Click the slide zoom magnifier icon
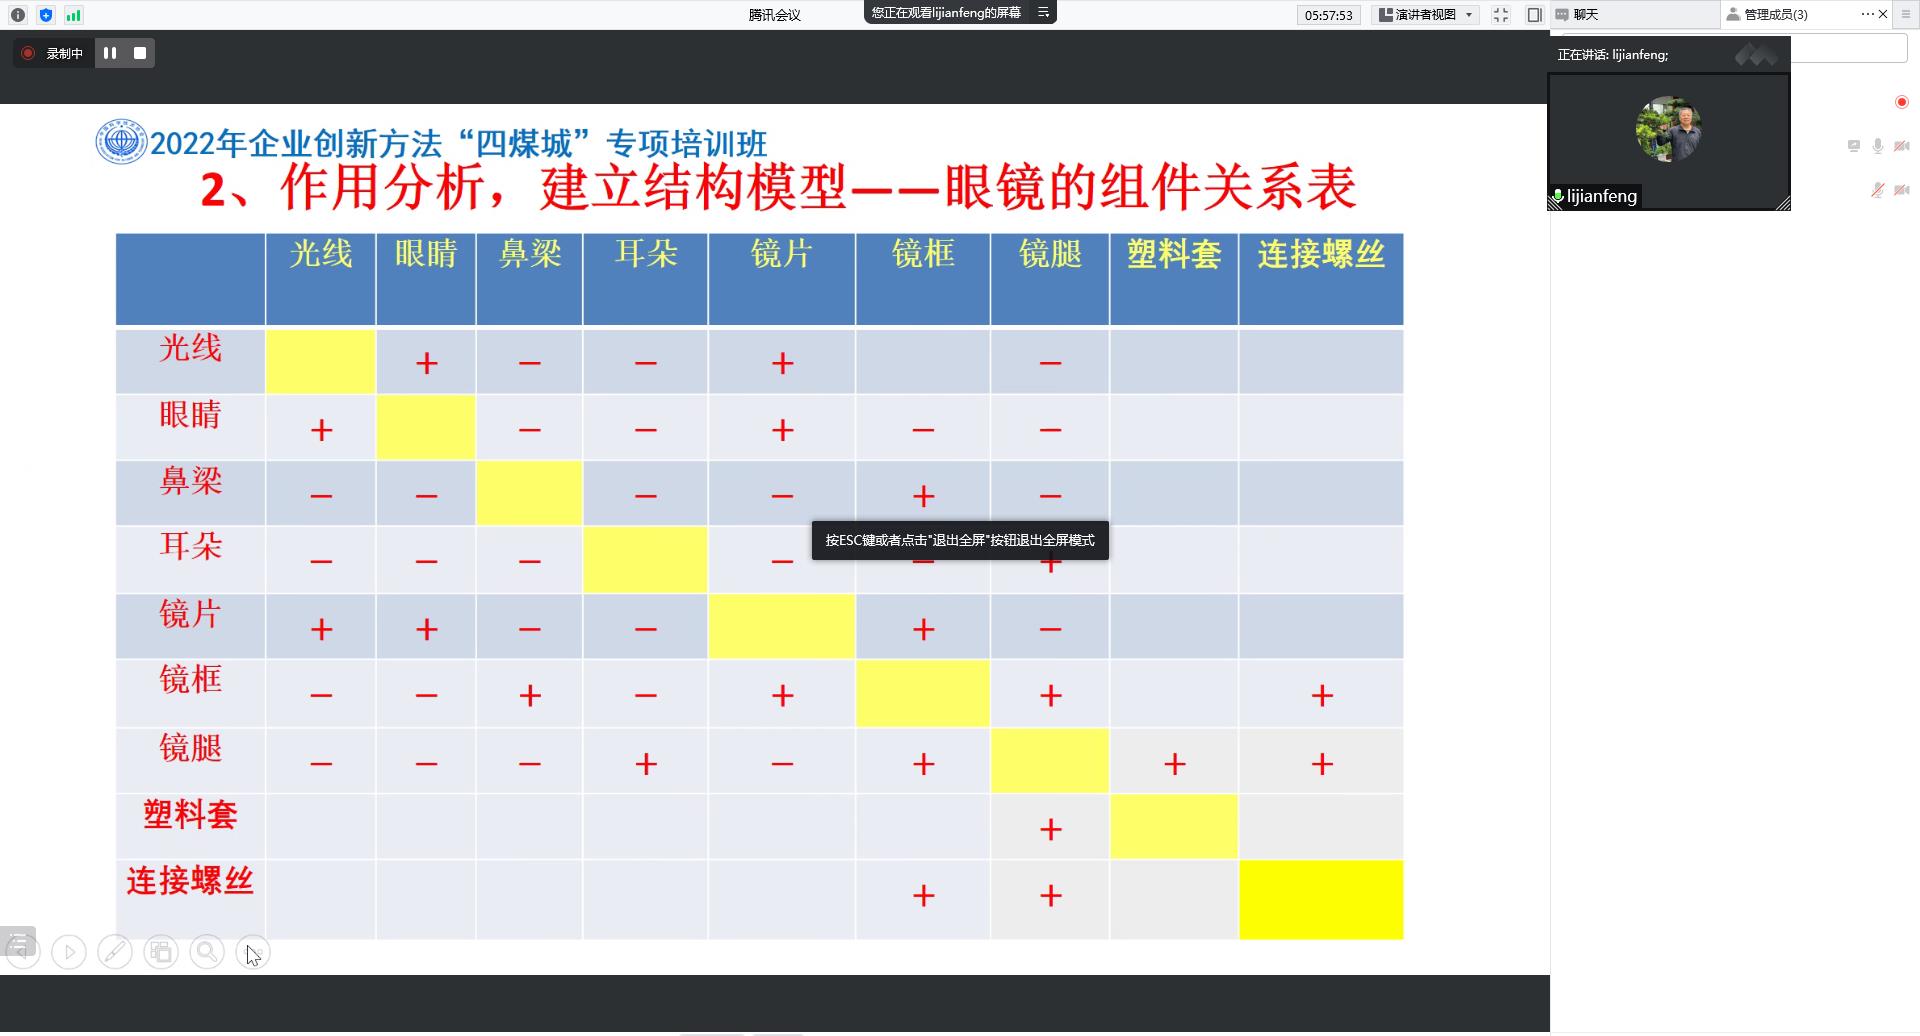The height and width of the screenshot is (1036, 1920). click(207, 952)
